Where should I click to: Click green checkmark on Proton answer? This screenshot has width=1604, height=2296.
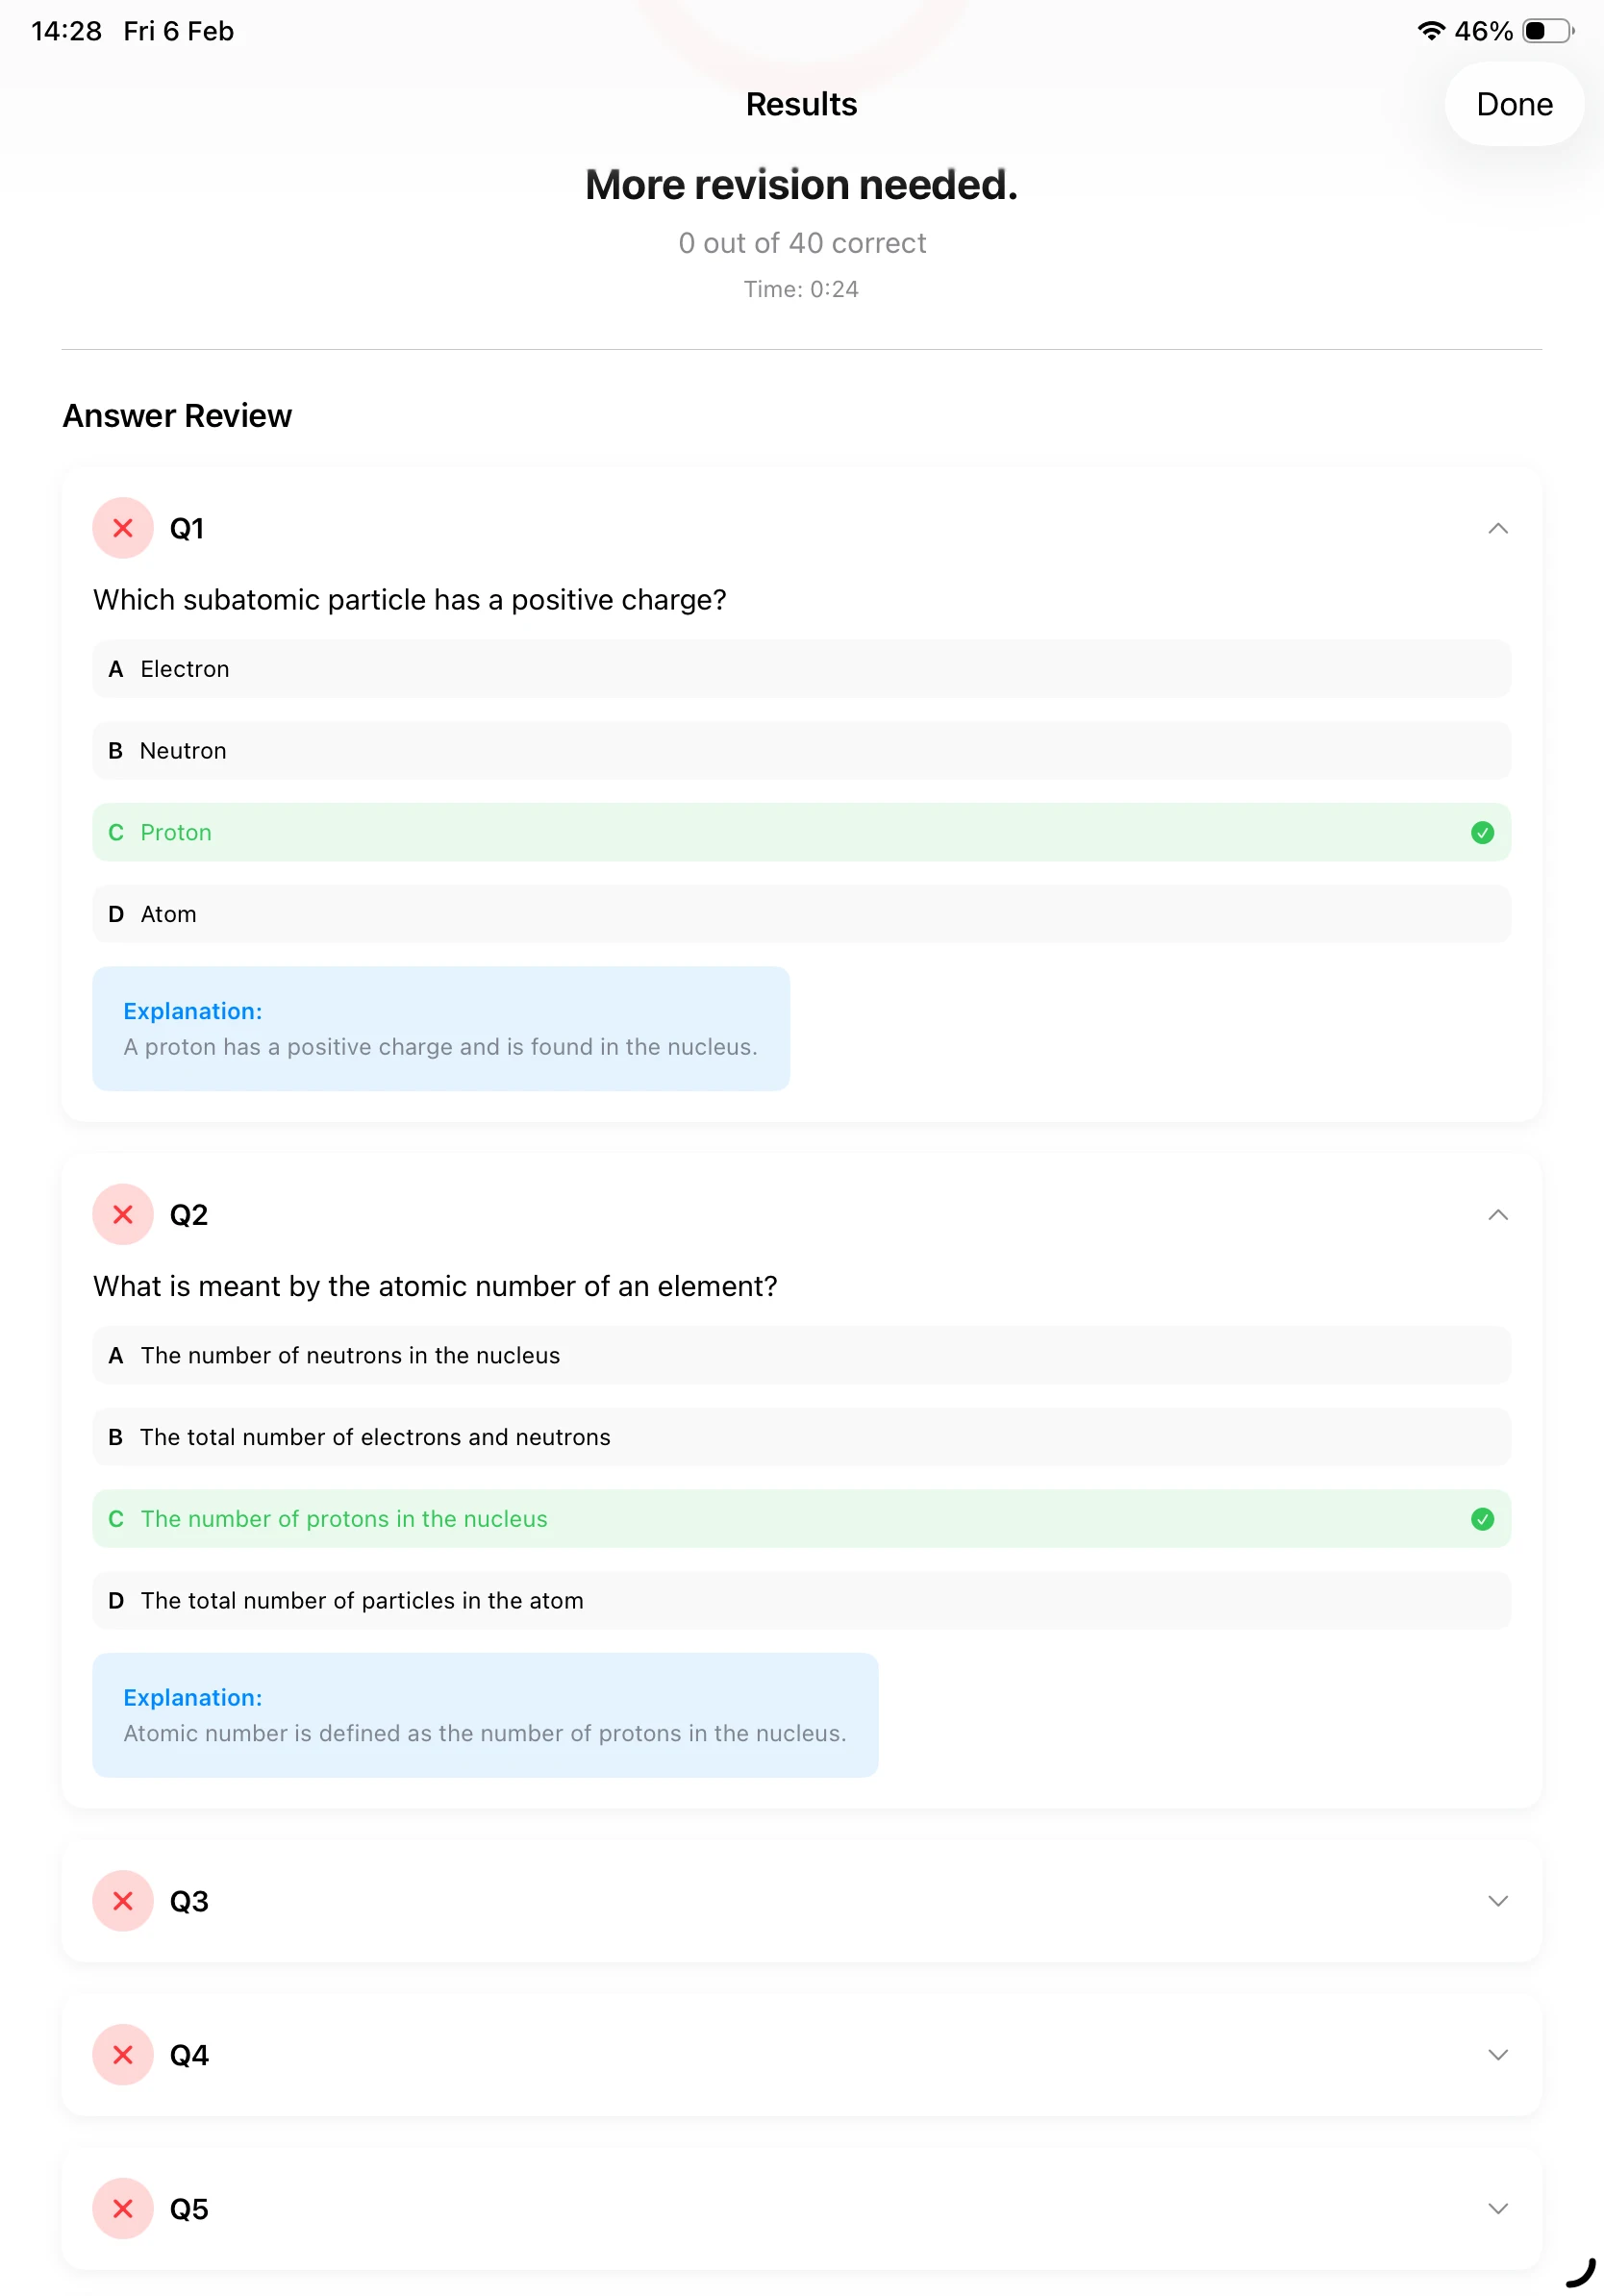tap(1482, 832)
